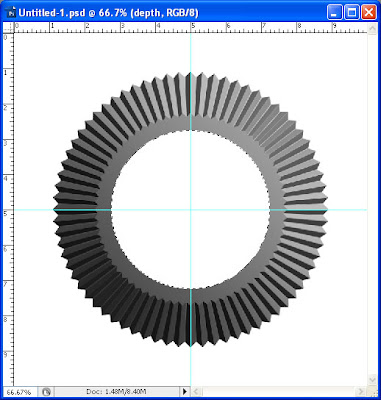Click the ruler origin corner box

point(8,28)
